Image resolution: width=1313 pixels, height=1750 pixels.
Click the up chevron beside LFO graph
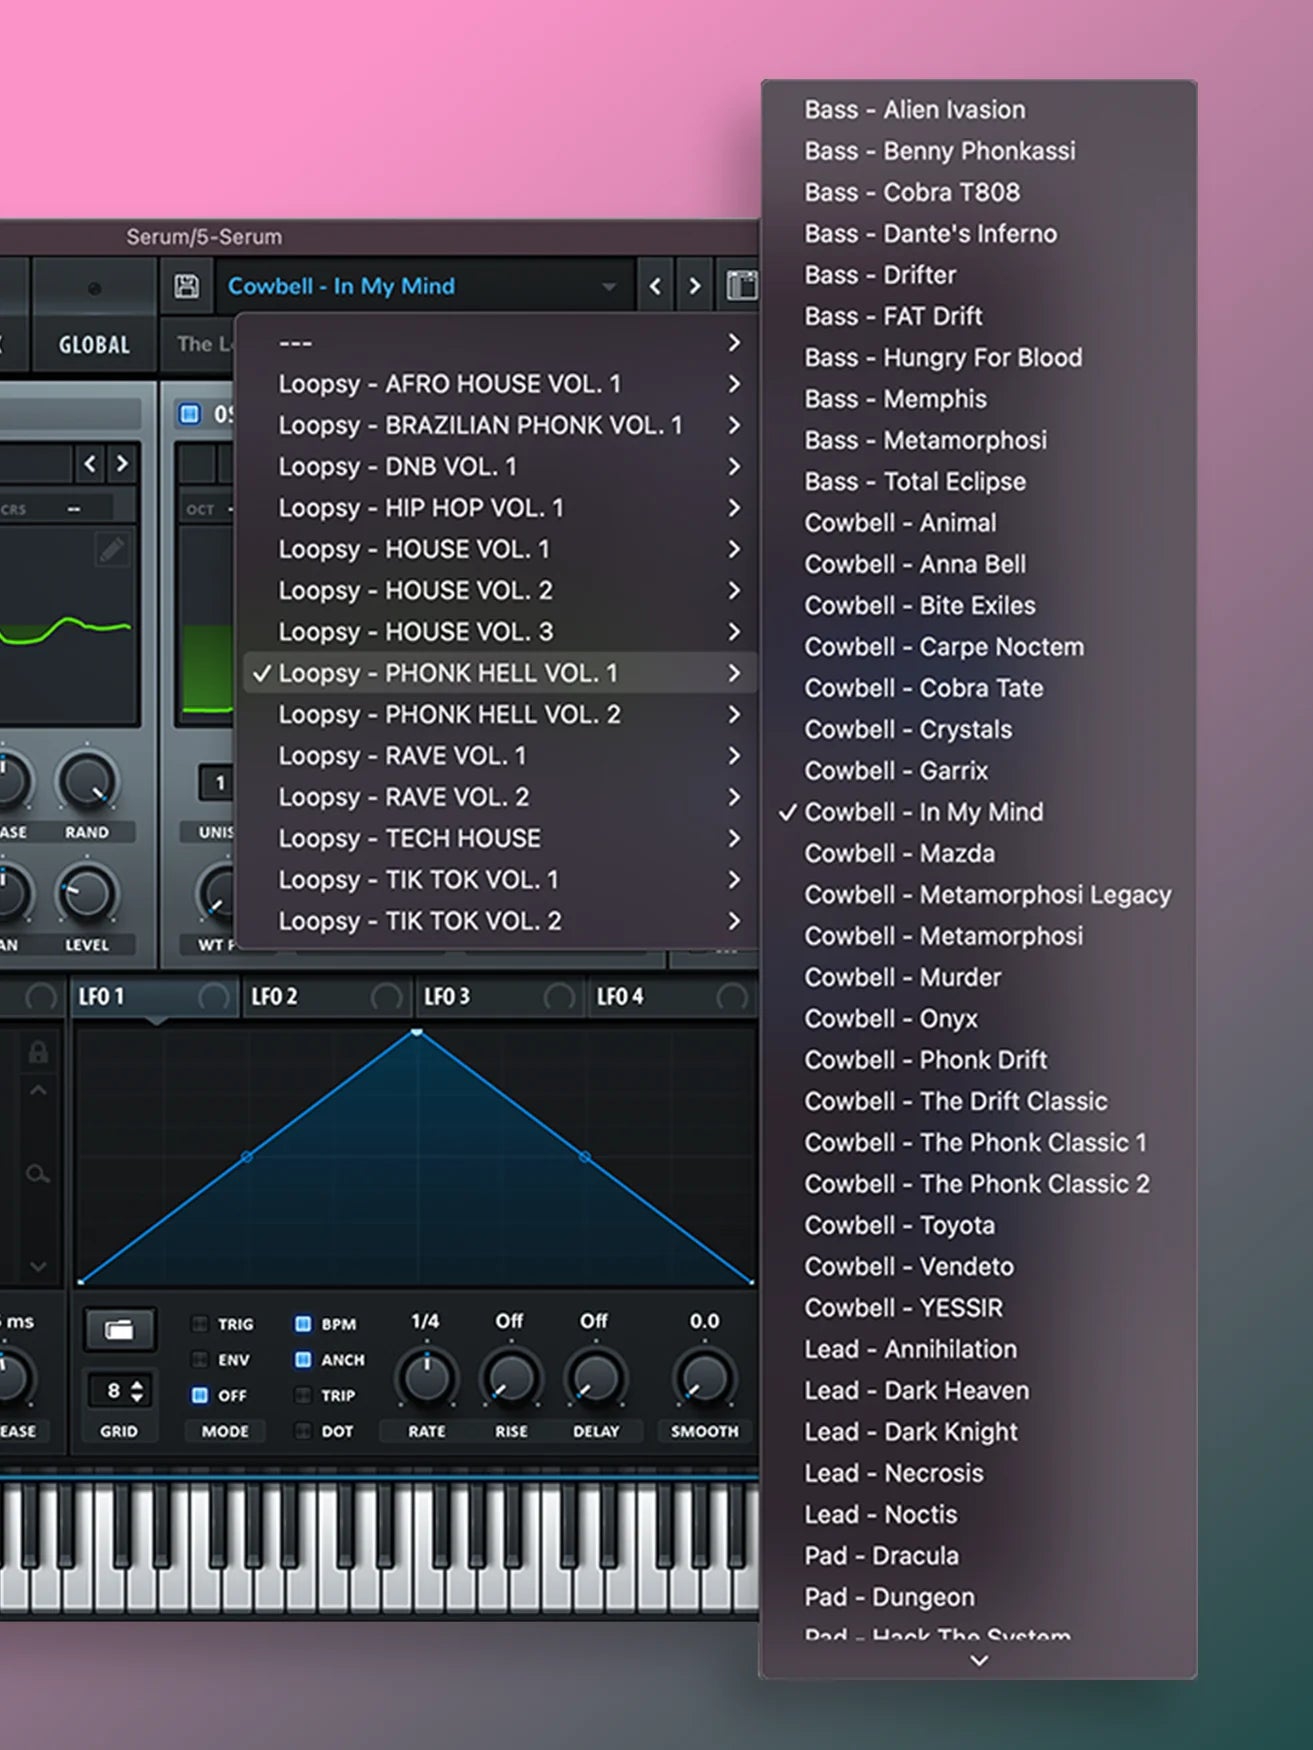(38, 1091)
